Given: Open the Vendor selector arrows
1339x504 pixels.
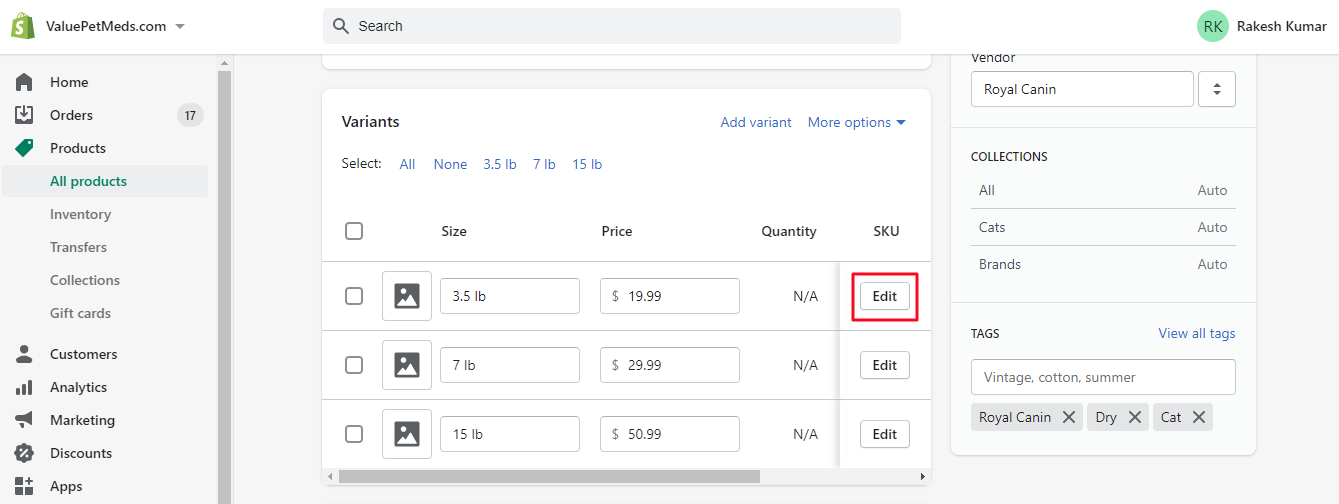Looking at the screenshot, I should click(1217, 89).
